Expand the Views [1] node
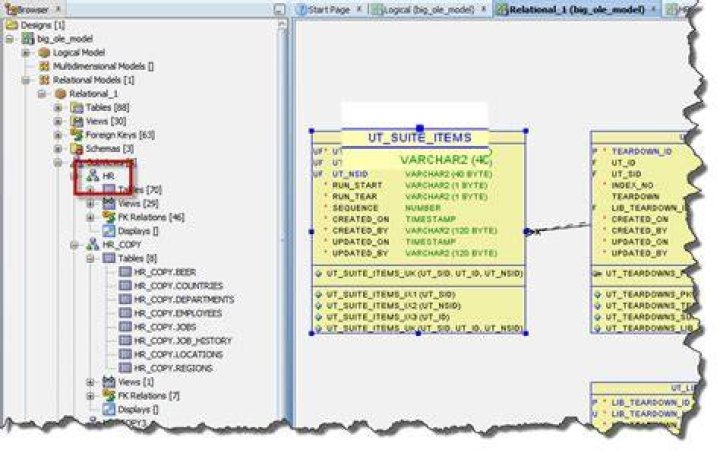The width and height of the screenshot is (720, 453). point(90,382)
